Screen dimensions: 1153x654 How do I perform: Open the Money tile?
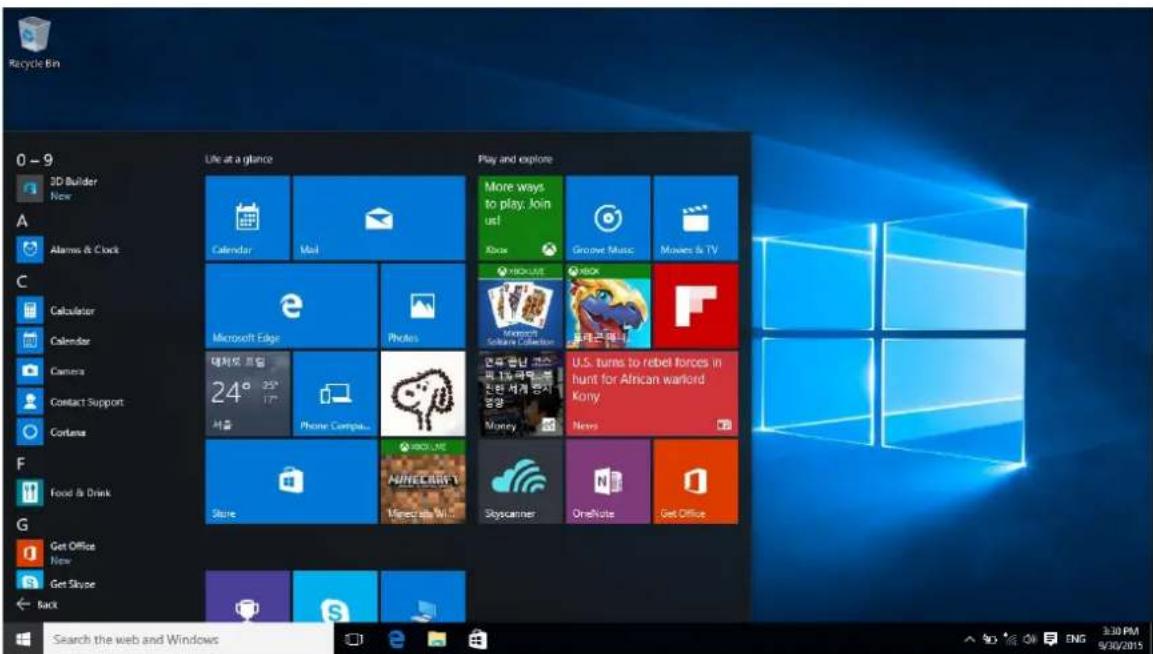point(520,394)
